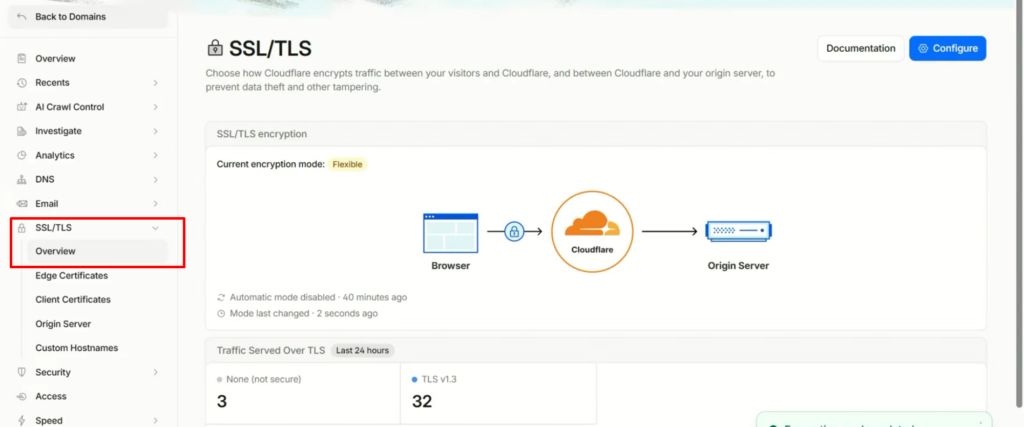
Task: Open the Overview page icon at top of sidebar
Action: pos(22,59)
